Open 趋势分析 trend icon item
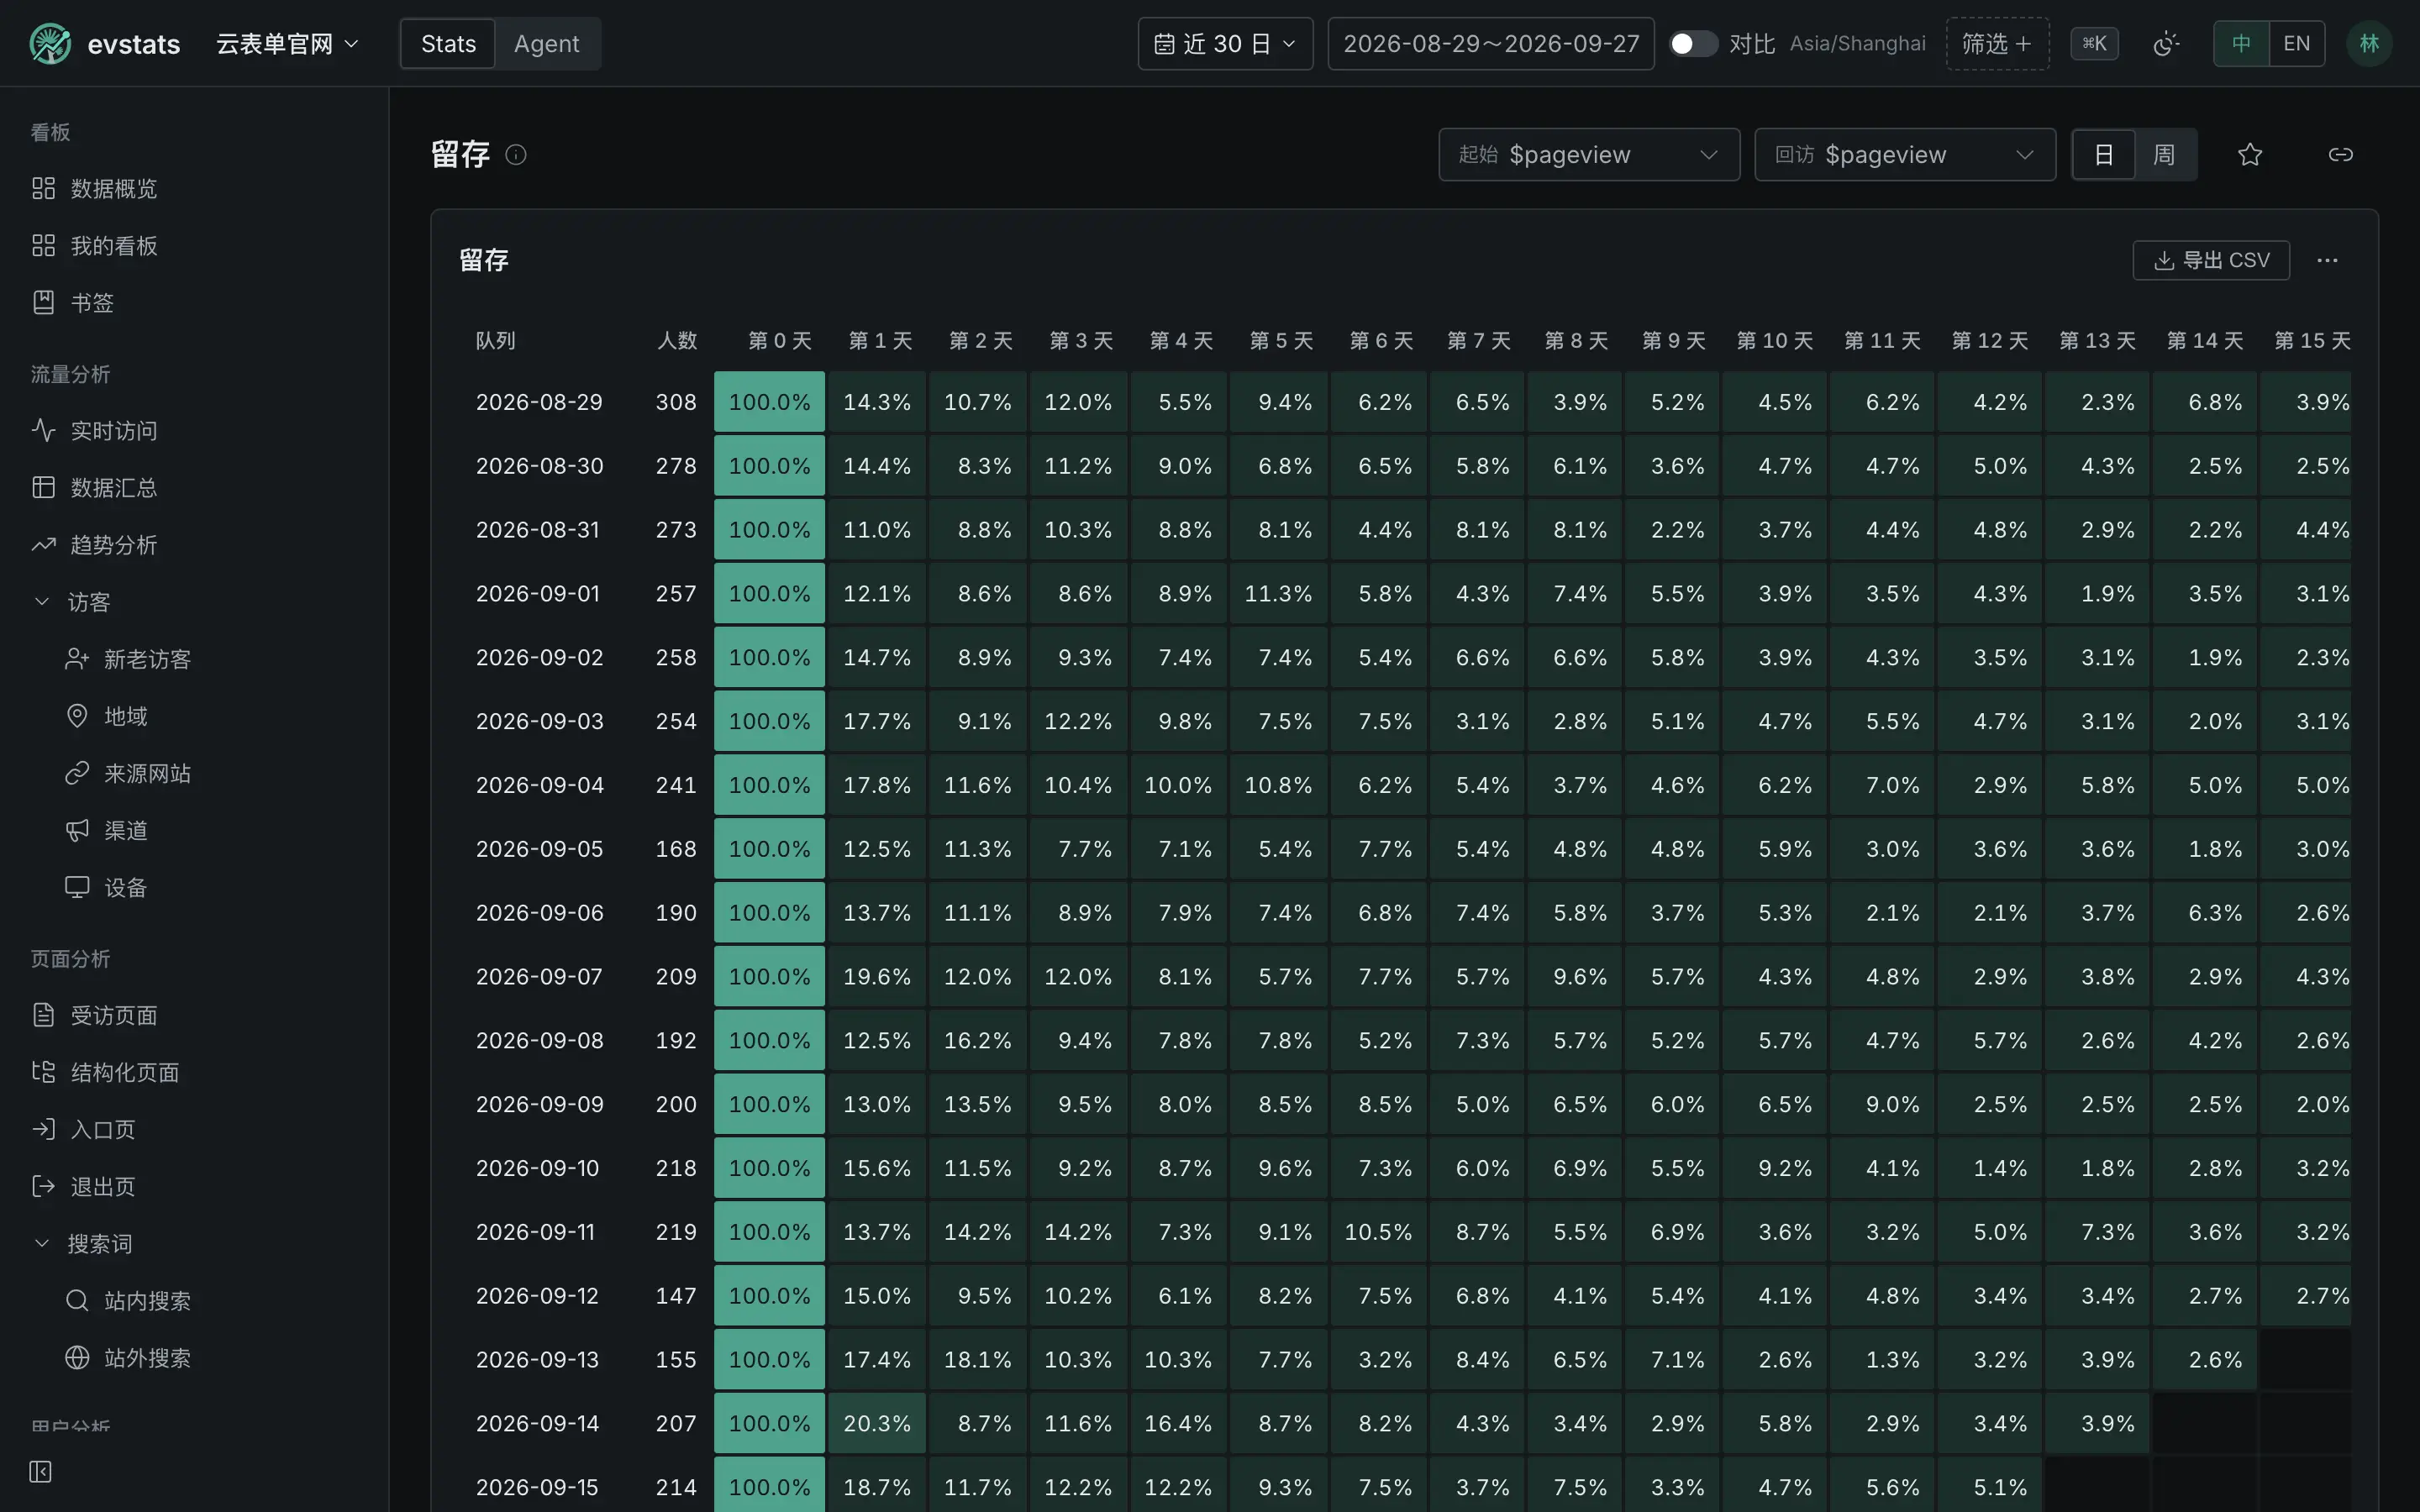 point(43,544)
